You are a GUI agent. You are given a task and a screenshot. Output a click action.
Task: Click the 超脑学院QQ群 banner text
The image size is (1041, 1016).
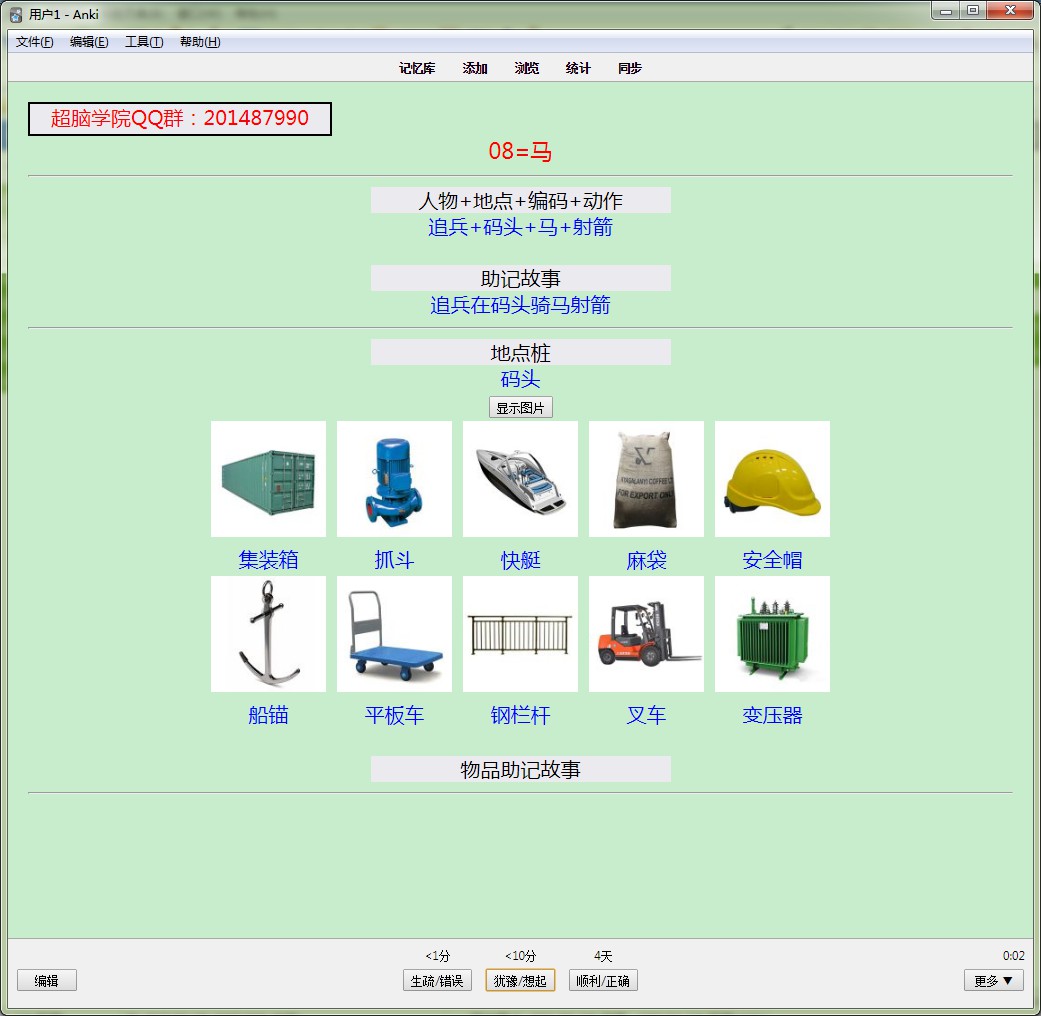[x=180, y=118]
